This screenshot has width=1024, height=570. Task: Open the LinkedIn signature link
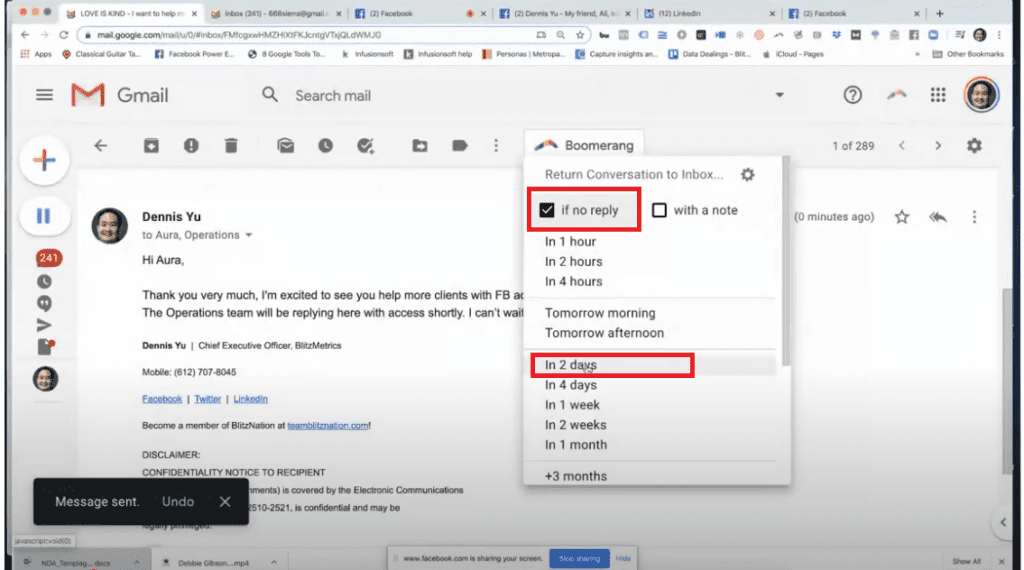250,399
